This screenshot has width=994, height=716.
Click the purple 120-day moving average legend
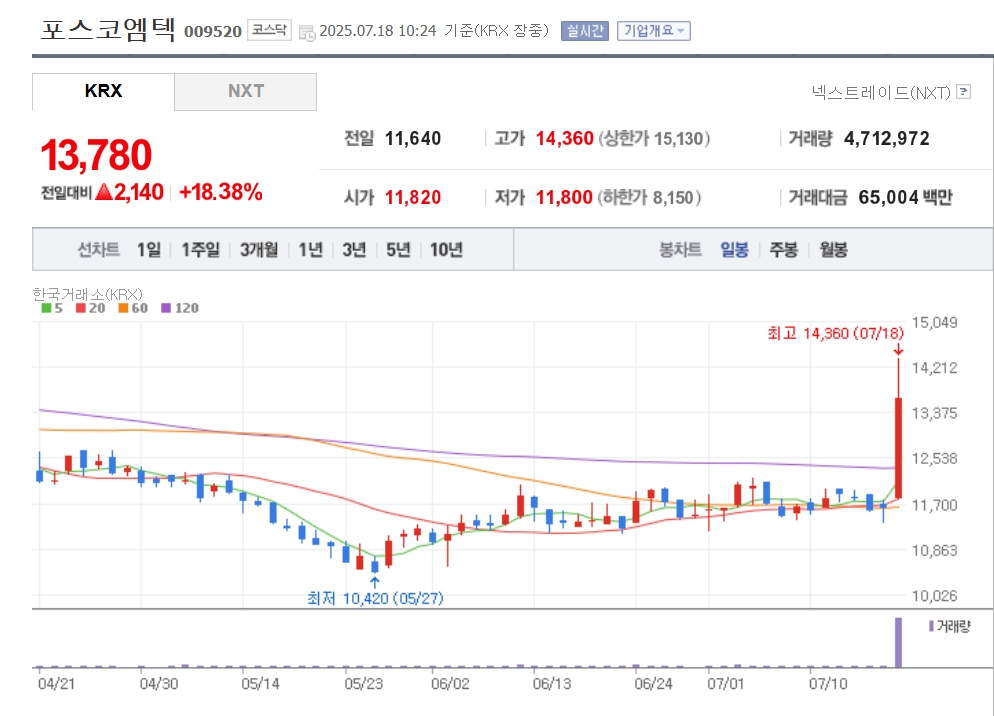180,308
